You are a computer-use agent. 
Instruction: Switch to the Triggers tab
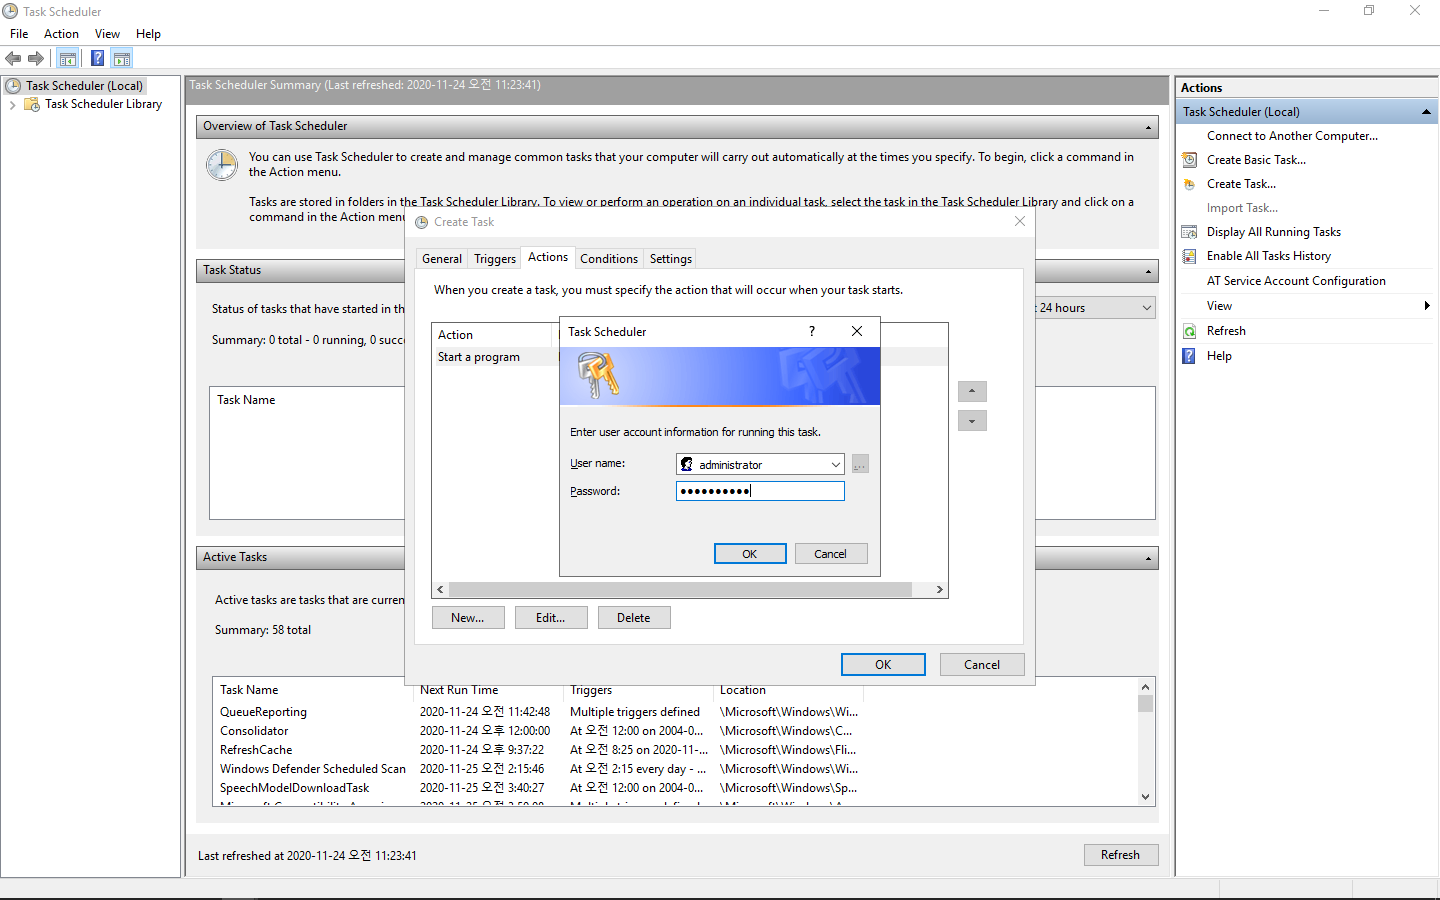tap(495, 259)
